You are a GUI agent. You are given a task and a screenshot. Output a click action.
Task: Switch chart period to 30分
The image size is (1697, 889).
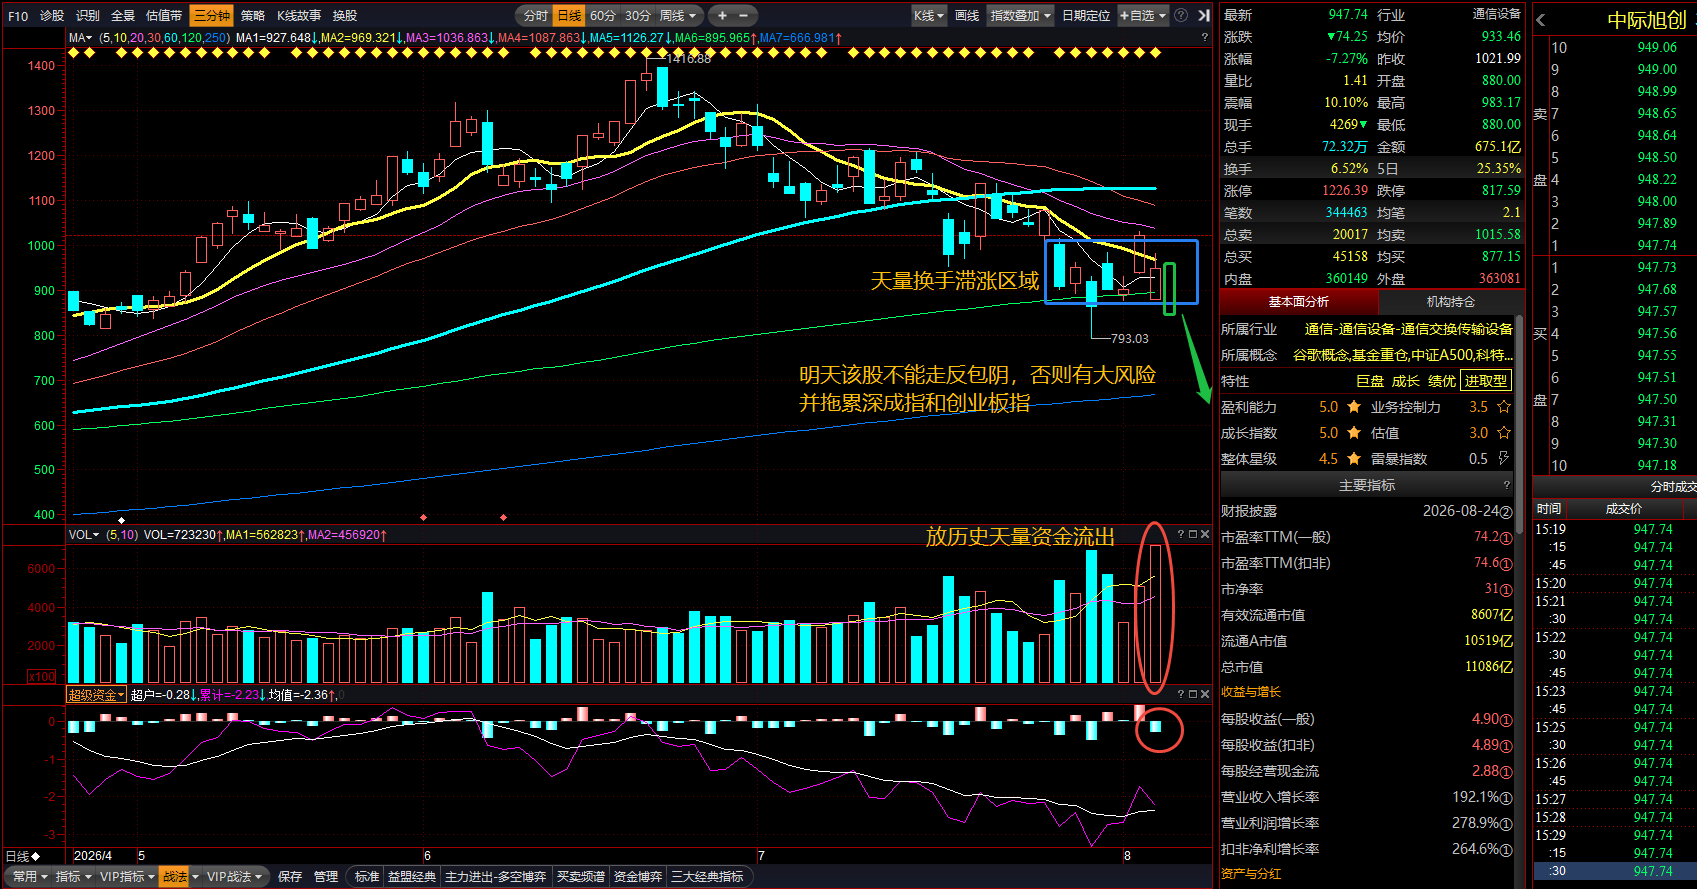pyautogui.click(x=637, y=15)
